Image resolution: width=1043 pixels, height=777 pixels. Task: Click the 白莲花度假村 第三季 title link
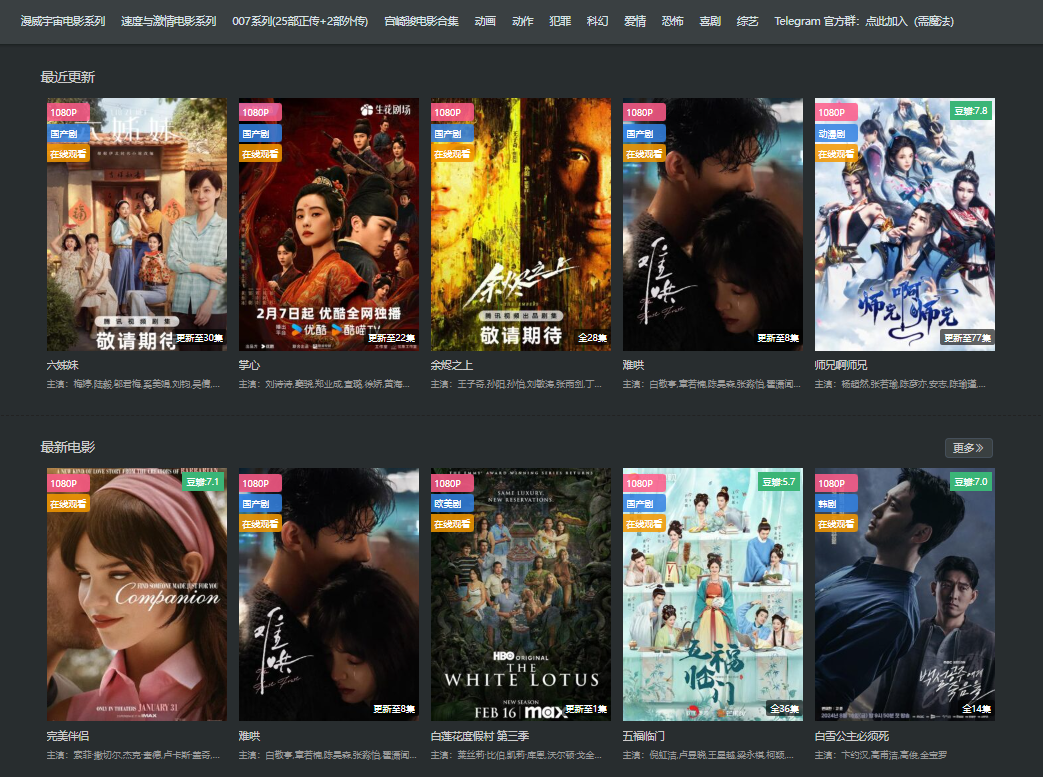coord(480,736)
